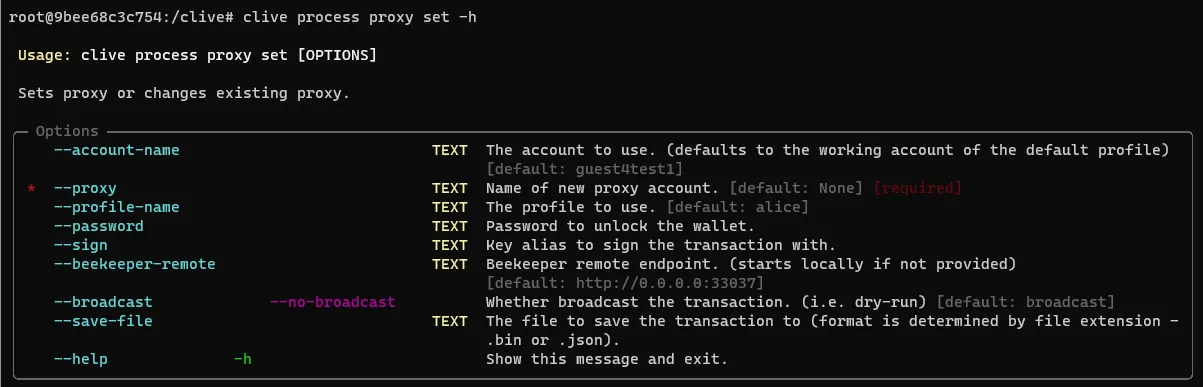The width and height of the screenshot is (1203, 387).
Task: Click the --beekeeper-remote option
Action: click(134, 264)
